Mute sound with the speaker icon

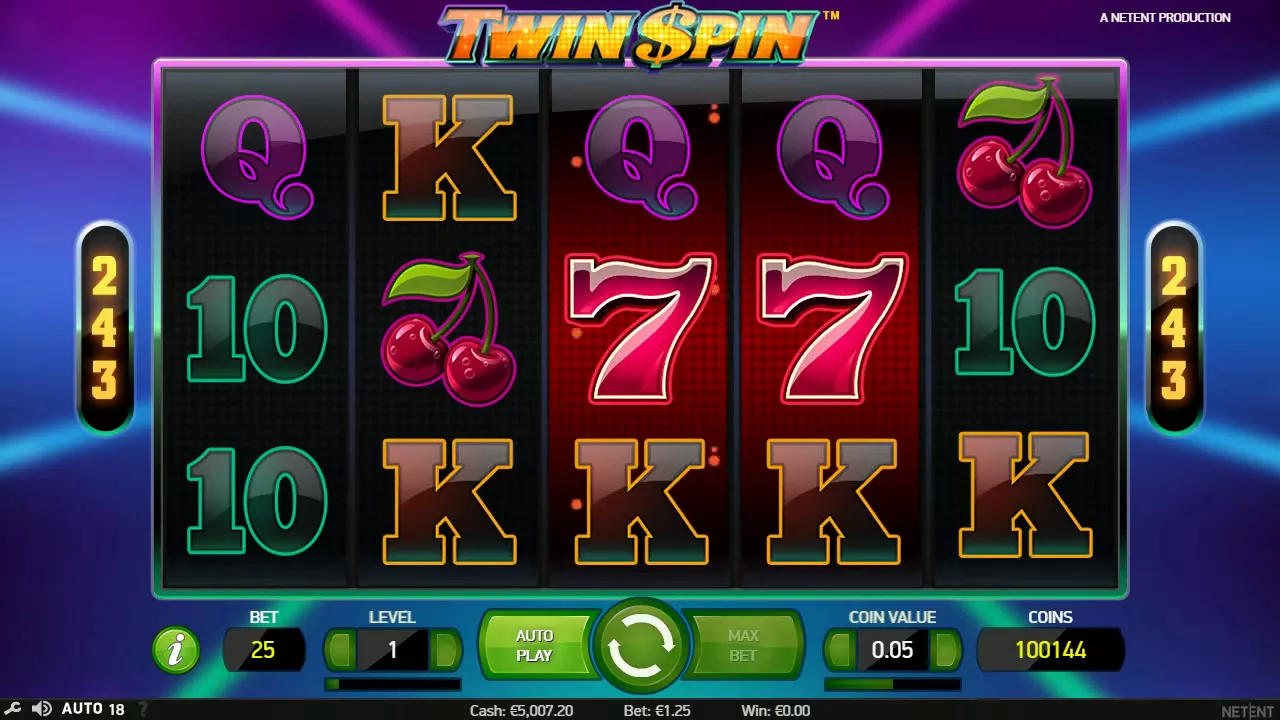[x=41, y=709]
